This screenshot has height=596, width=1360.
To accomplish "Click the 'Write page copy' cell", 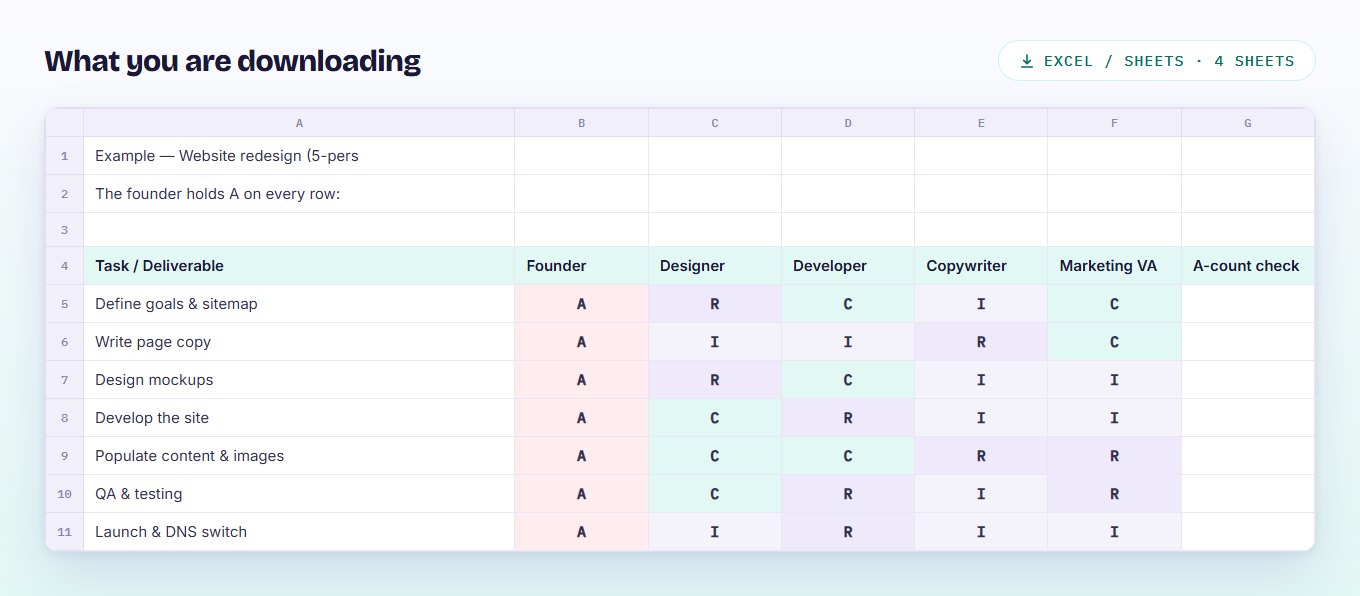I will (x=299, y=342).
